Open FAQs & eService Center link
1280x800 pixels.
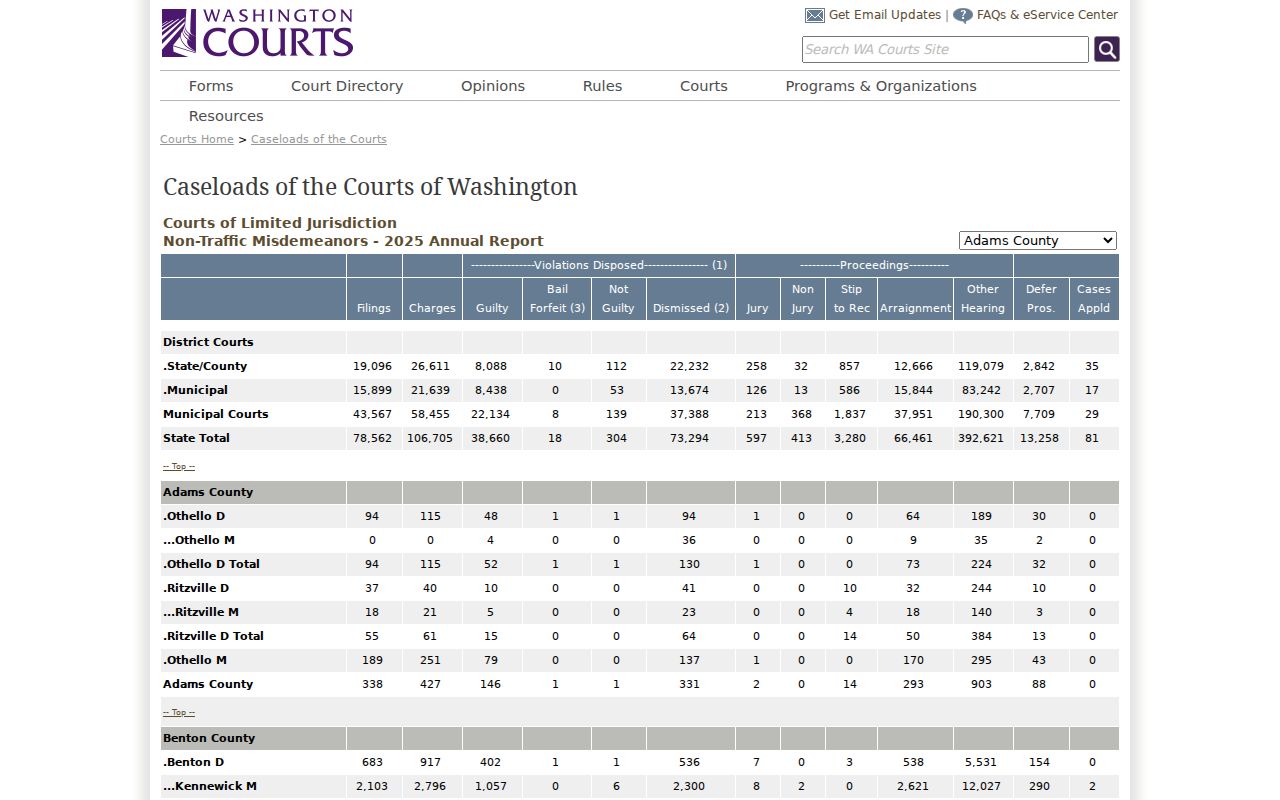[1047, 15]
